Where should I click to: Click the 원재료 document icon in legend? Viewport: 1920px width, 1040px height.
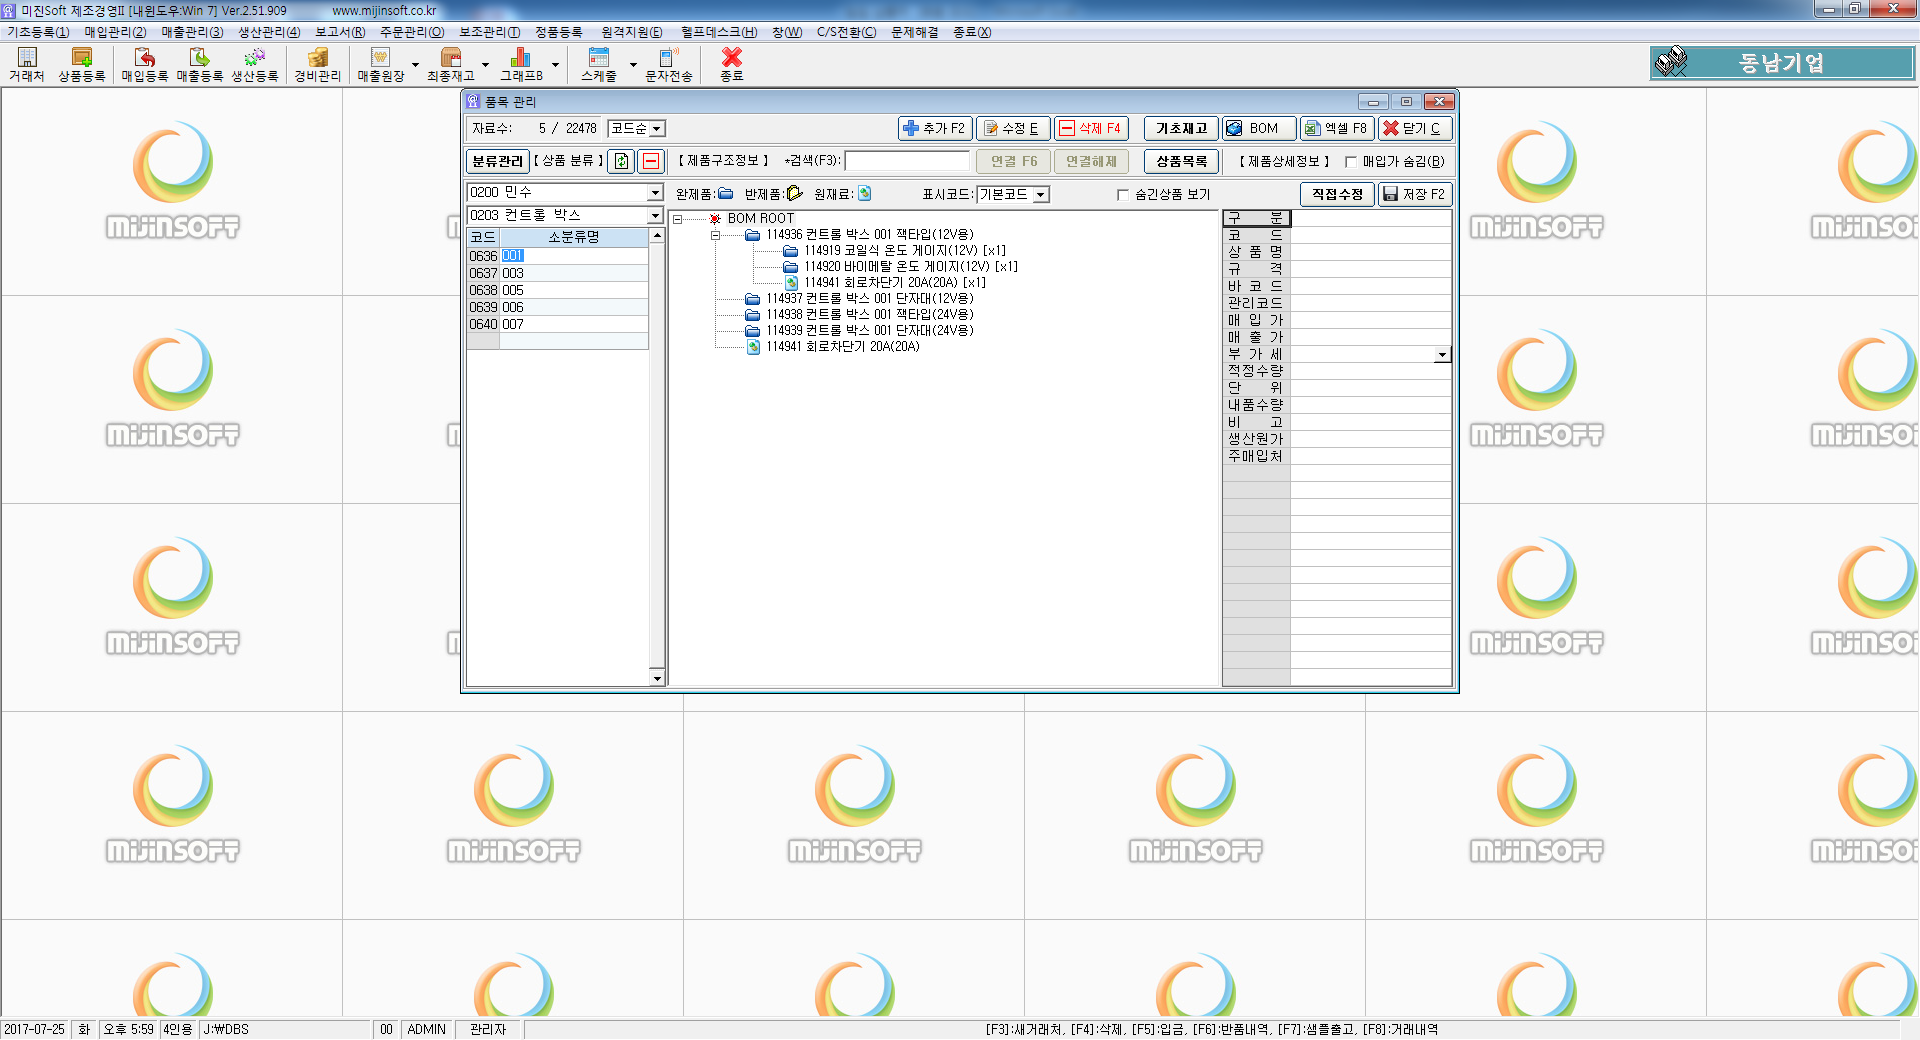pyautogui.click(x=864, y=194)
